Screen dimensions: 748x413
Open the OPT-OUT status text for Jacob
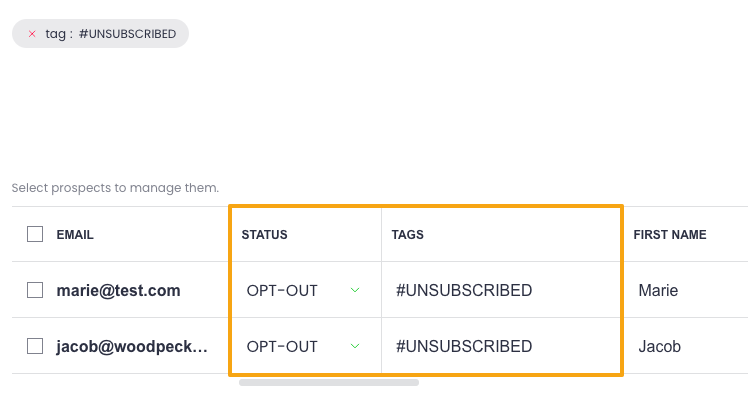coord(282,347)
